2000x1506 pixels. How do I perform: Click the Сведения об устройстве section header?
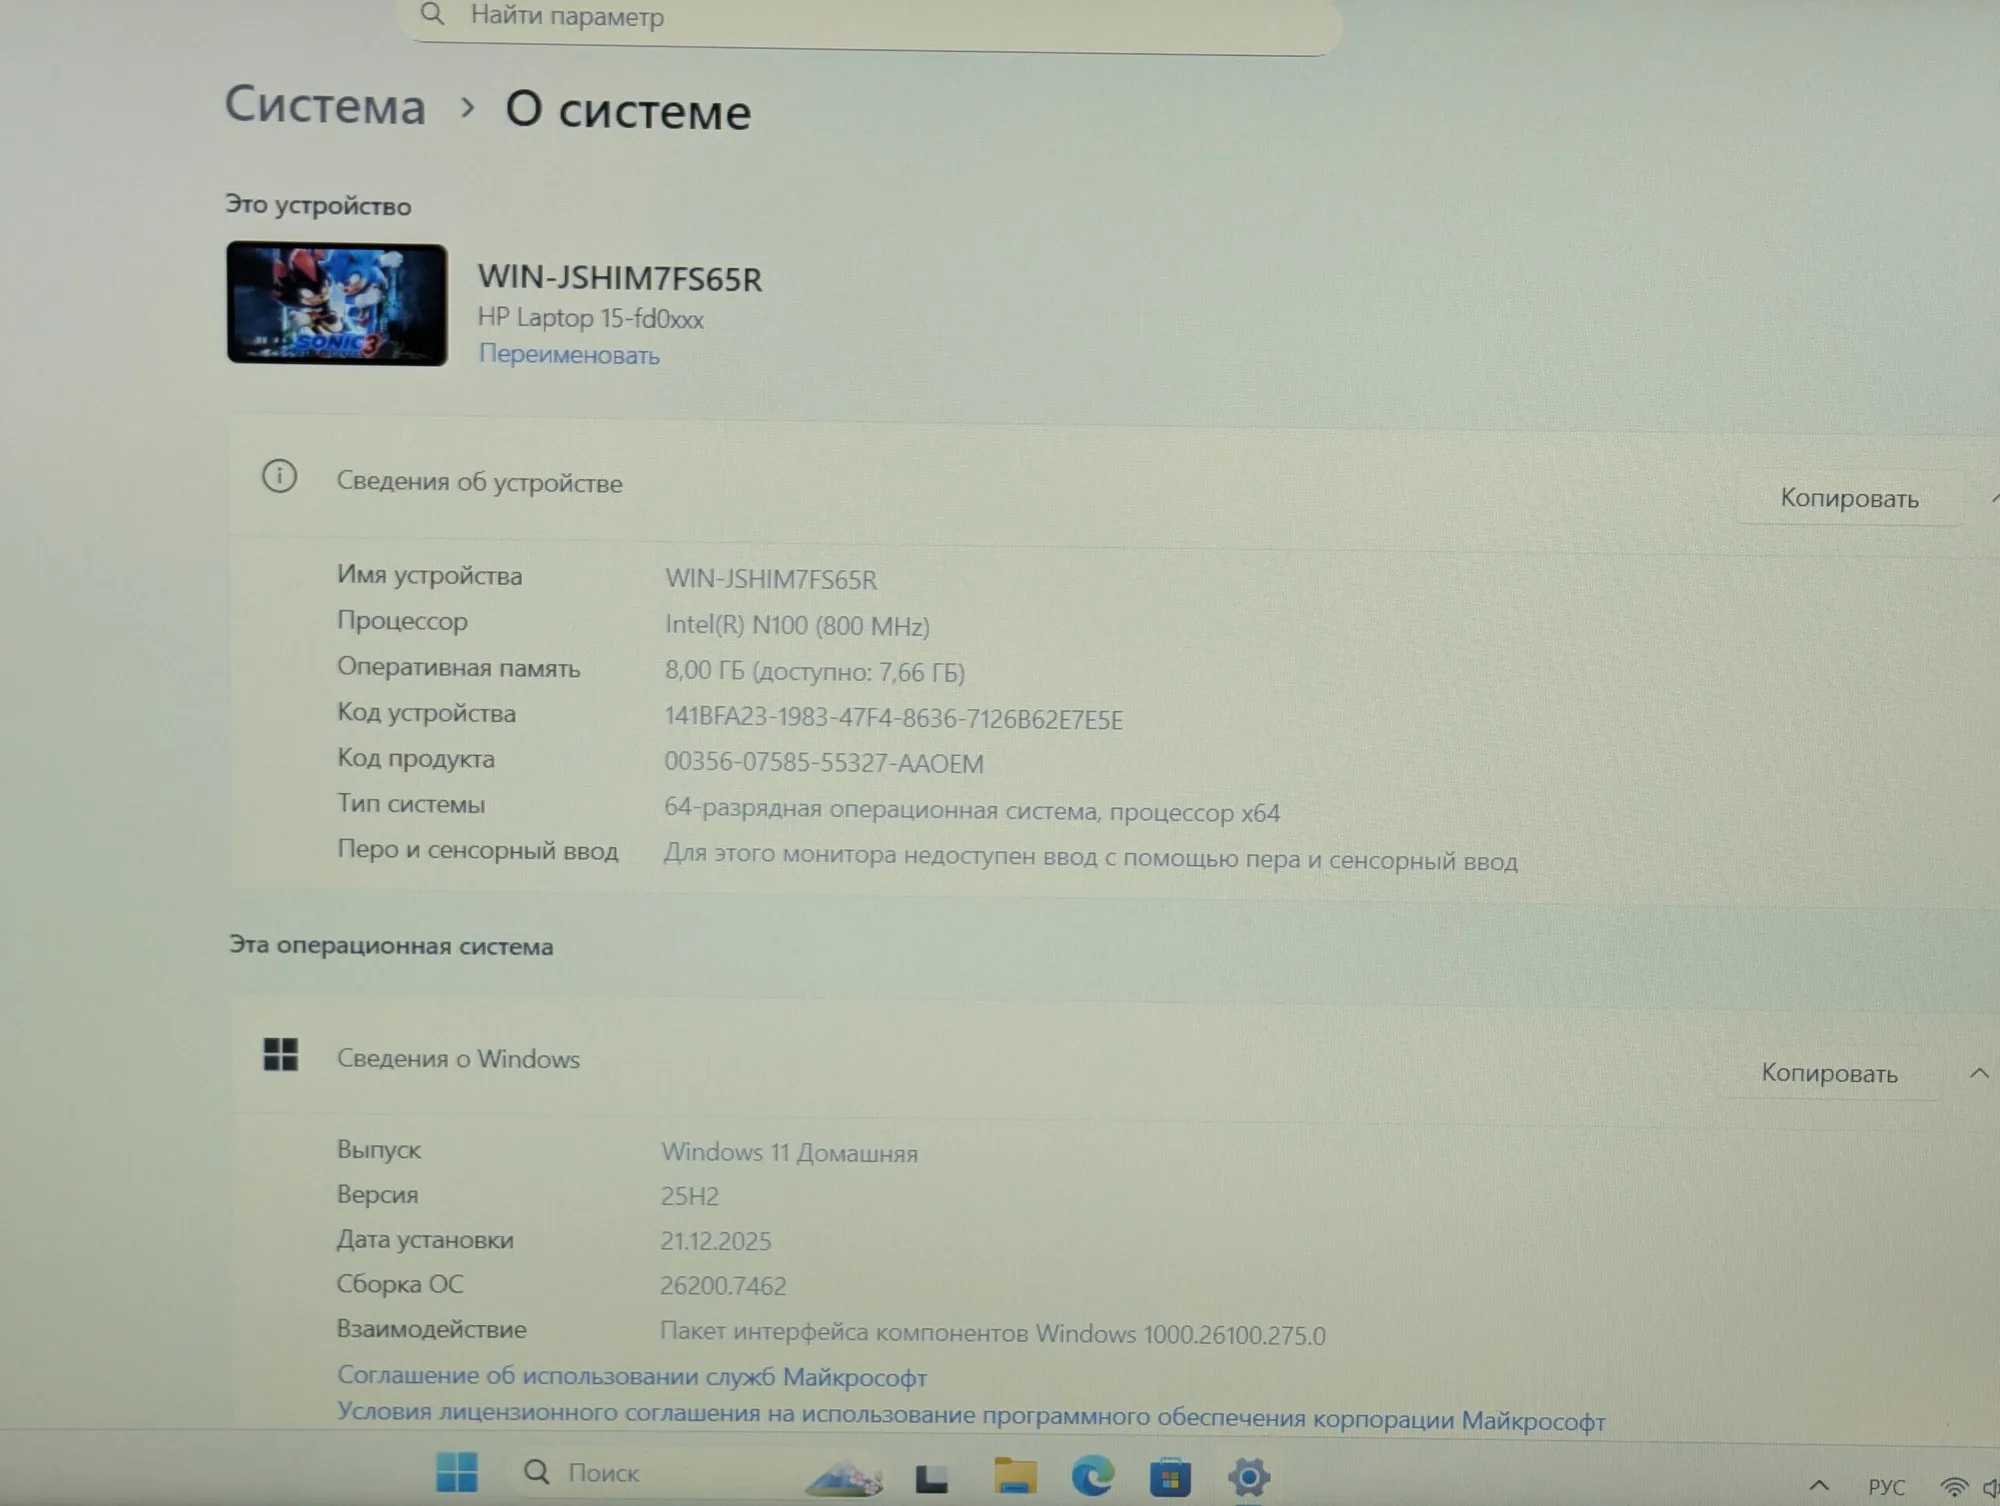[x=479, y=482]
